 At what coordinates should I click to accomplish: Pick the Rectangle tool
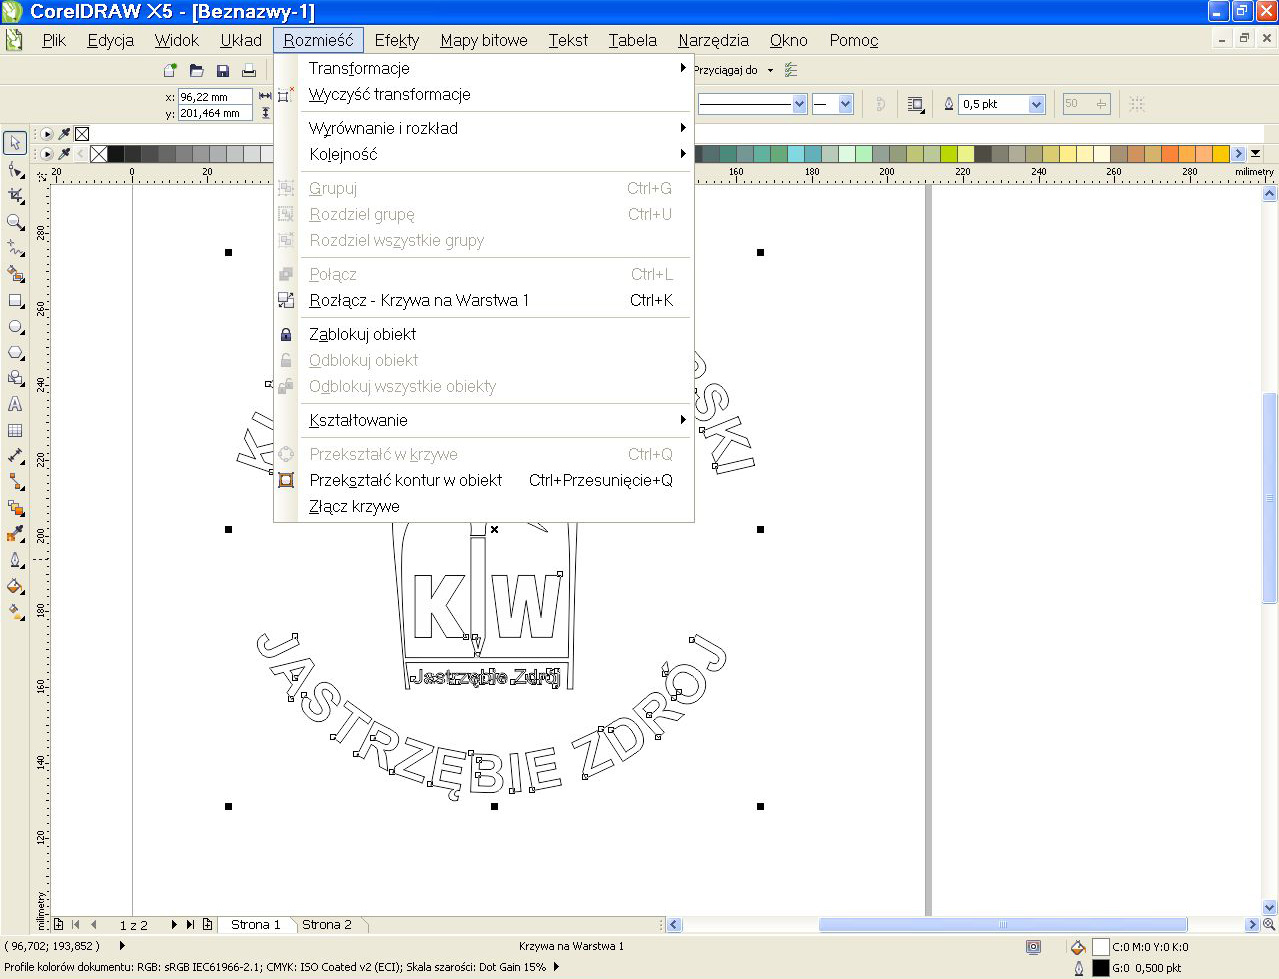15,300
